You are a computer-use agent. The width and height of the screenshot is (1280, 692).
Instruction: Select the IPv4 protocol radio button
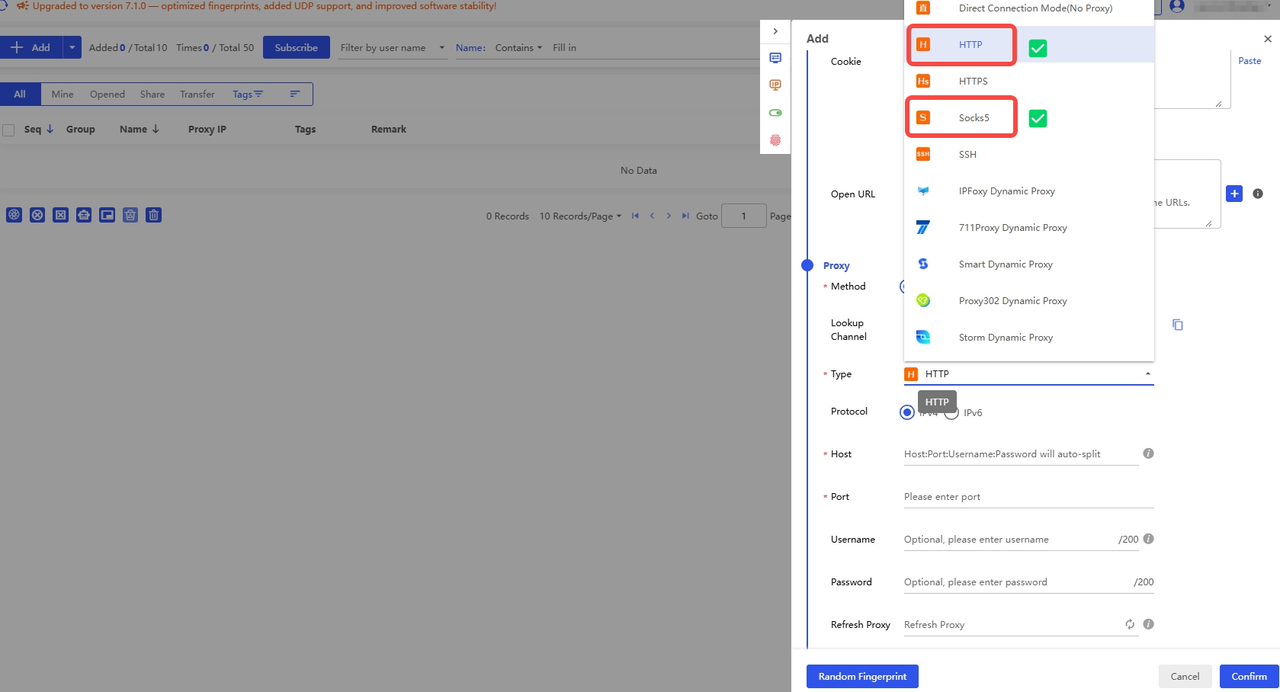pos(907,412)
